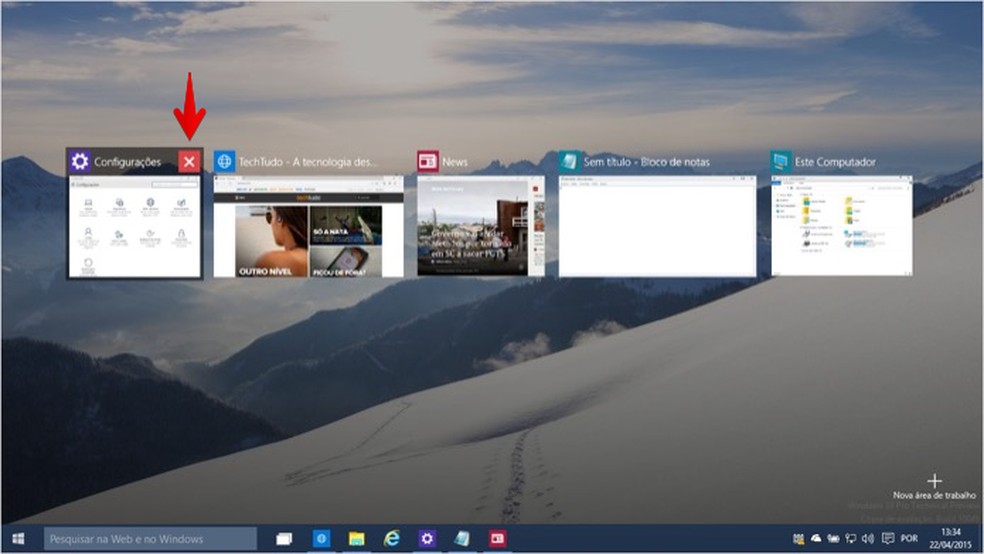Open the TechTudo browser window thumbnail
This screenshot has height=554, width=984.
click(x=308, y=226)
